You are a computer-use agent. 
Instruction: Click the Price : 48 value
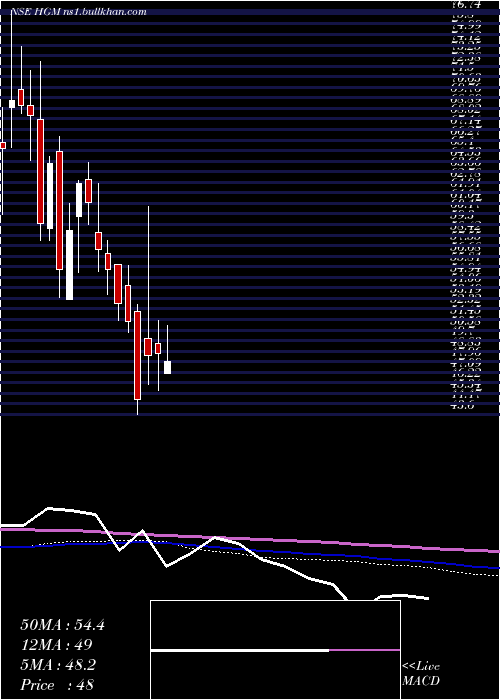click(57, 684)
